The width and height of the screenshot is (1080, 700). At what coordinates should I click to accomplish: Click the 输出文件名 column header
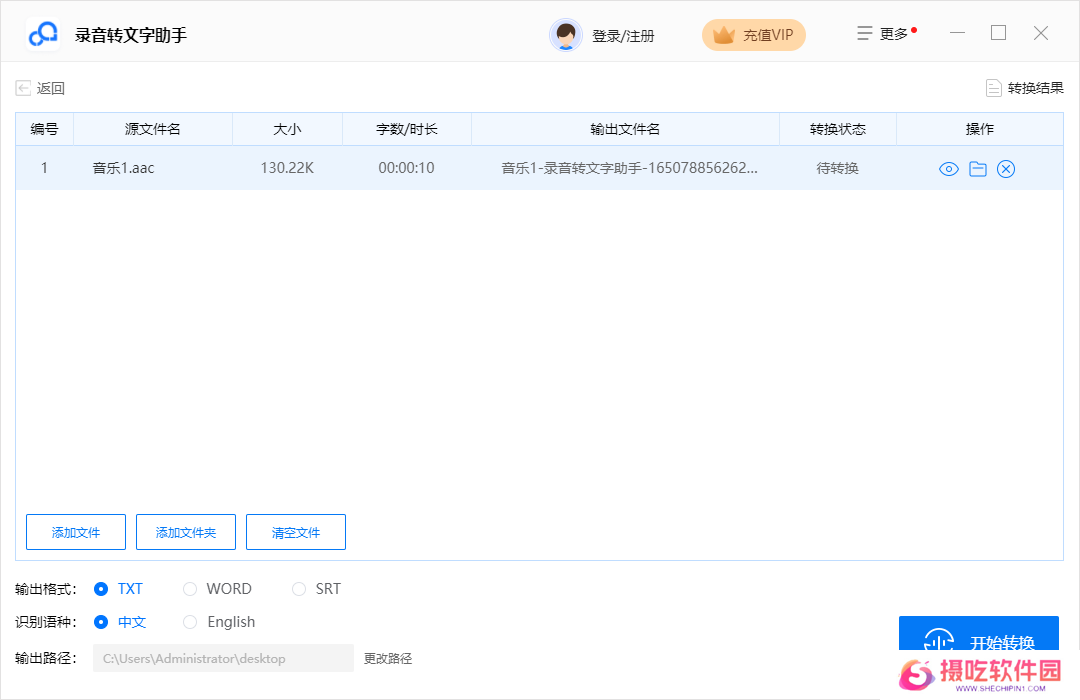tap(625, 129)
